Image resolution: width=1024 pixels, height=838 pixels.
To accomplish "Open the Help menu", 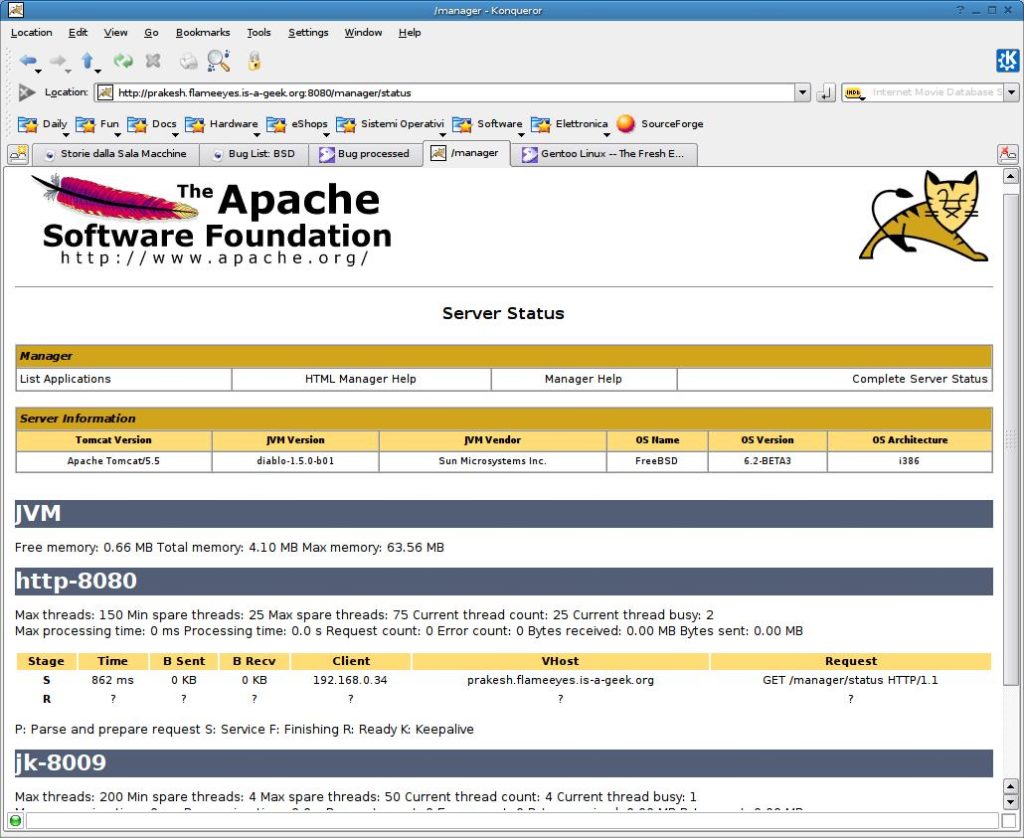I will coord(409,33).
